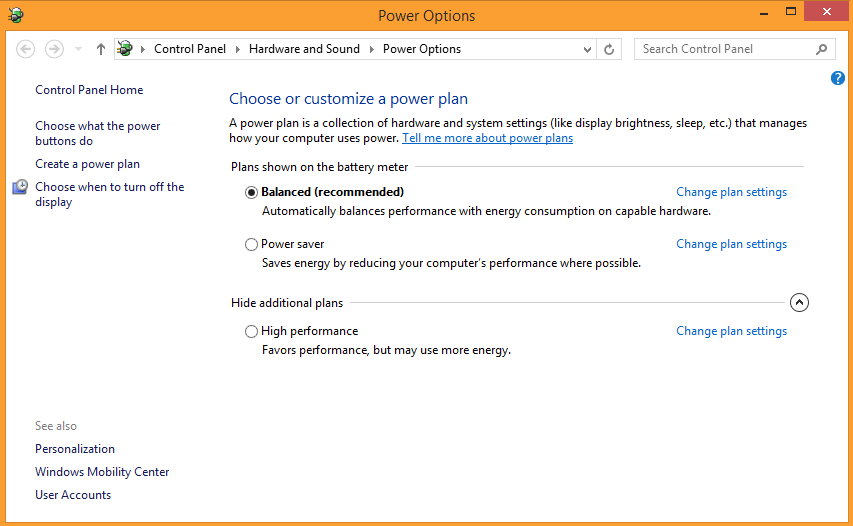Change plan settings for Power saver

pyautogui.click(x=732, y=244)
